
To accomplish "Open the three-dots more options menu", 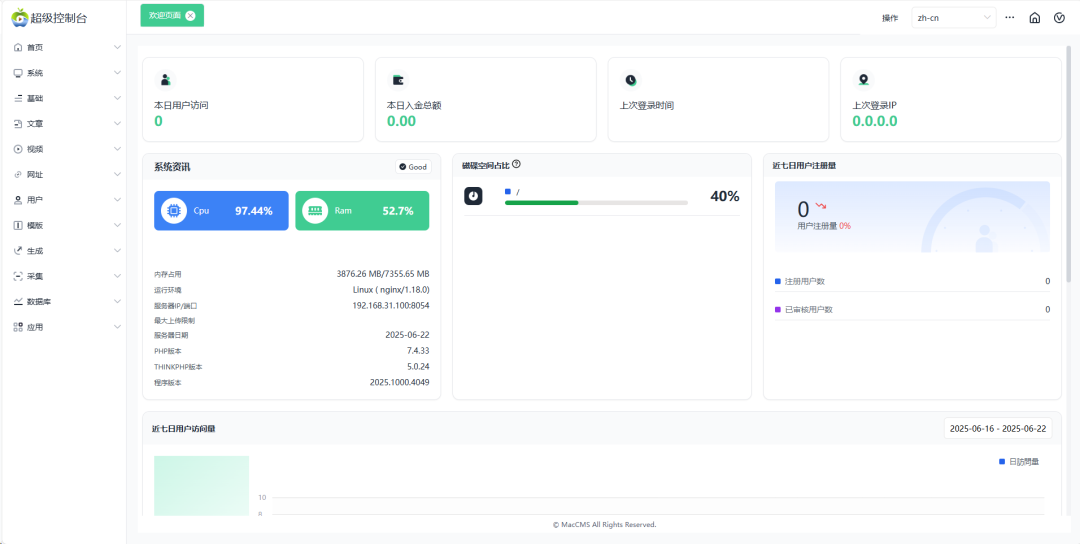I will [1010, 17].
